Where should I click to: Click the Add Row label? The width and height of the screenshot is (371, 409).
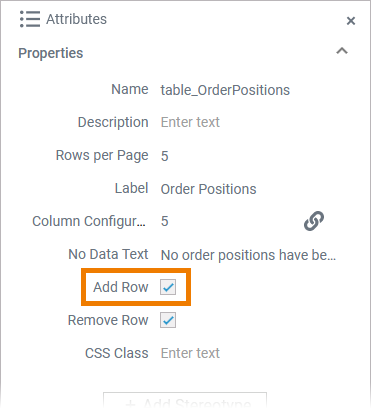121,287
